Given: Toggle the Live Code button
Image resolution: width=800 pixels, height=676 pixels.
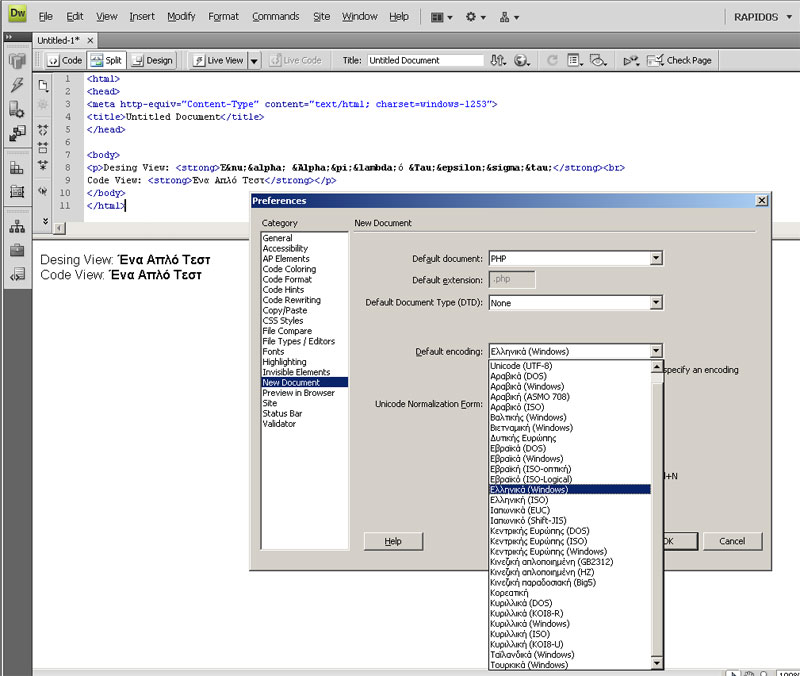Looking at the screenshot, I should pyautogui.click(x=296, y=61).
